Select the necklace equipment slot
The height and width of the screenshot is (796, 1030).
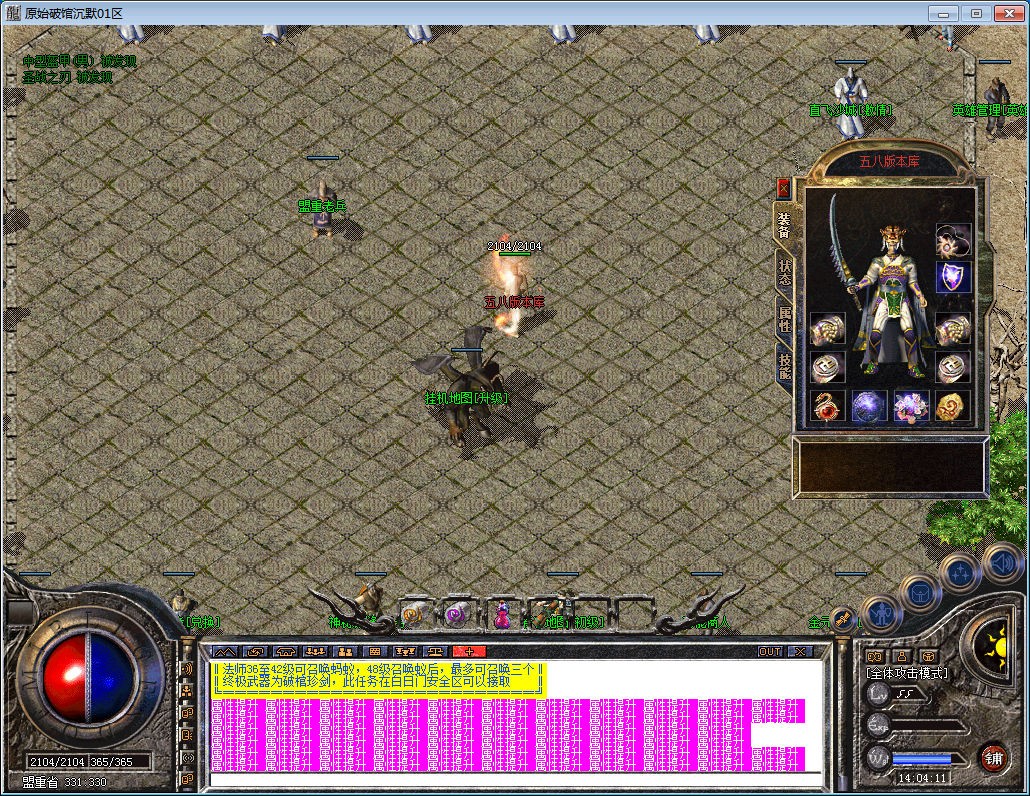pyautogui.click(x=953, y=240)
